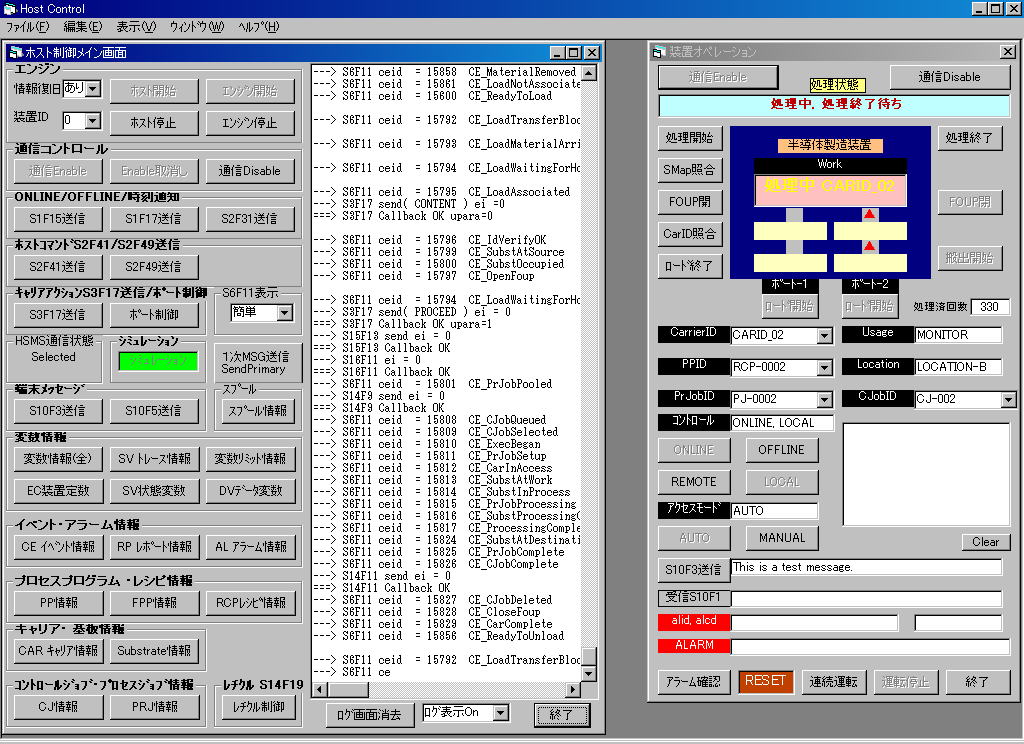Open CJ情報
Screen dimensions: 1024x744
pos(57,707)
